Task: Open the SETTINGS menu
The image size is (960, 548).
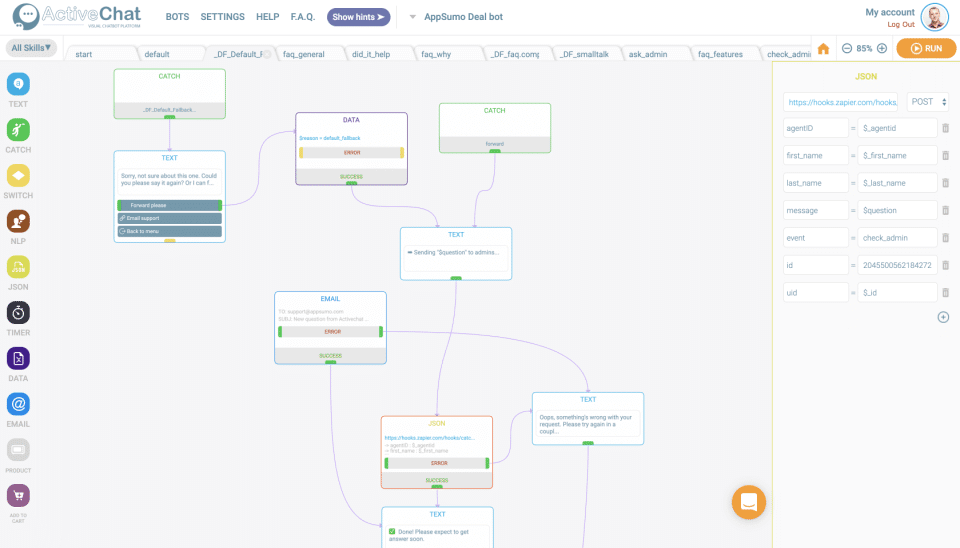Action: 222,17
